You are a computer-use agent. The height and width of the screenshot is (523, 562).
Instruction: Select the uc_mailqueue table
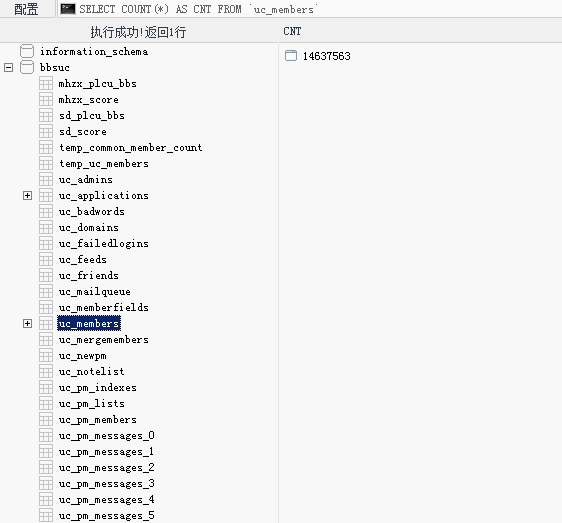click(x=95, y=292)
